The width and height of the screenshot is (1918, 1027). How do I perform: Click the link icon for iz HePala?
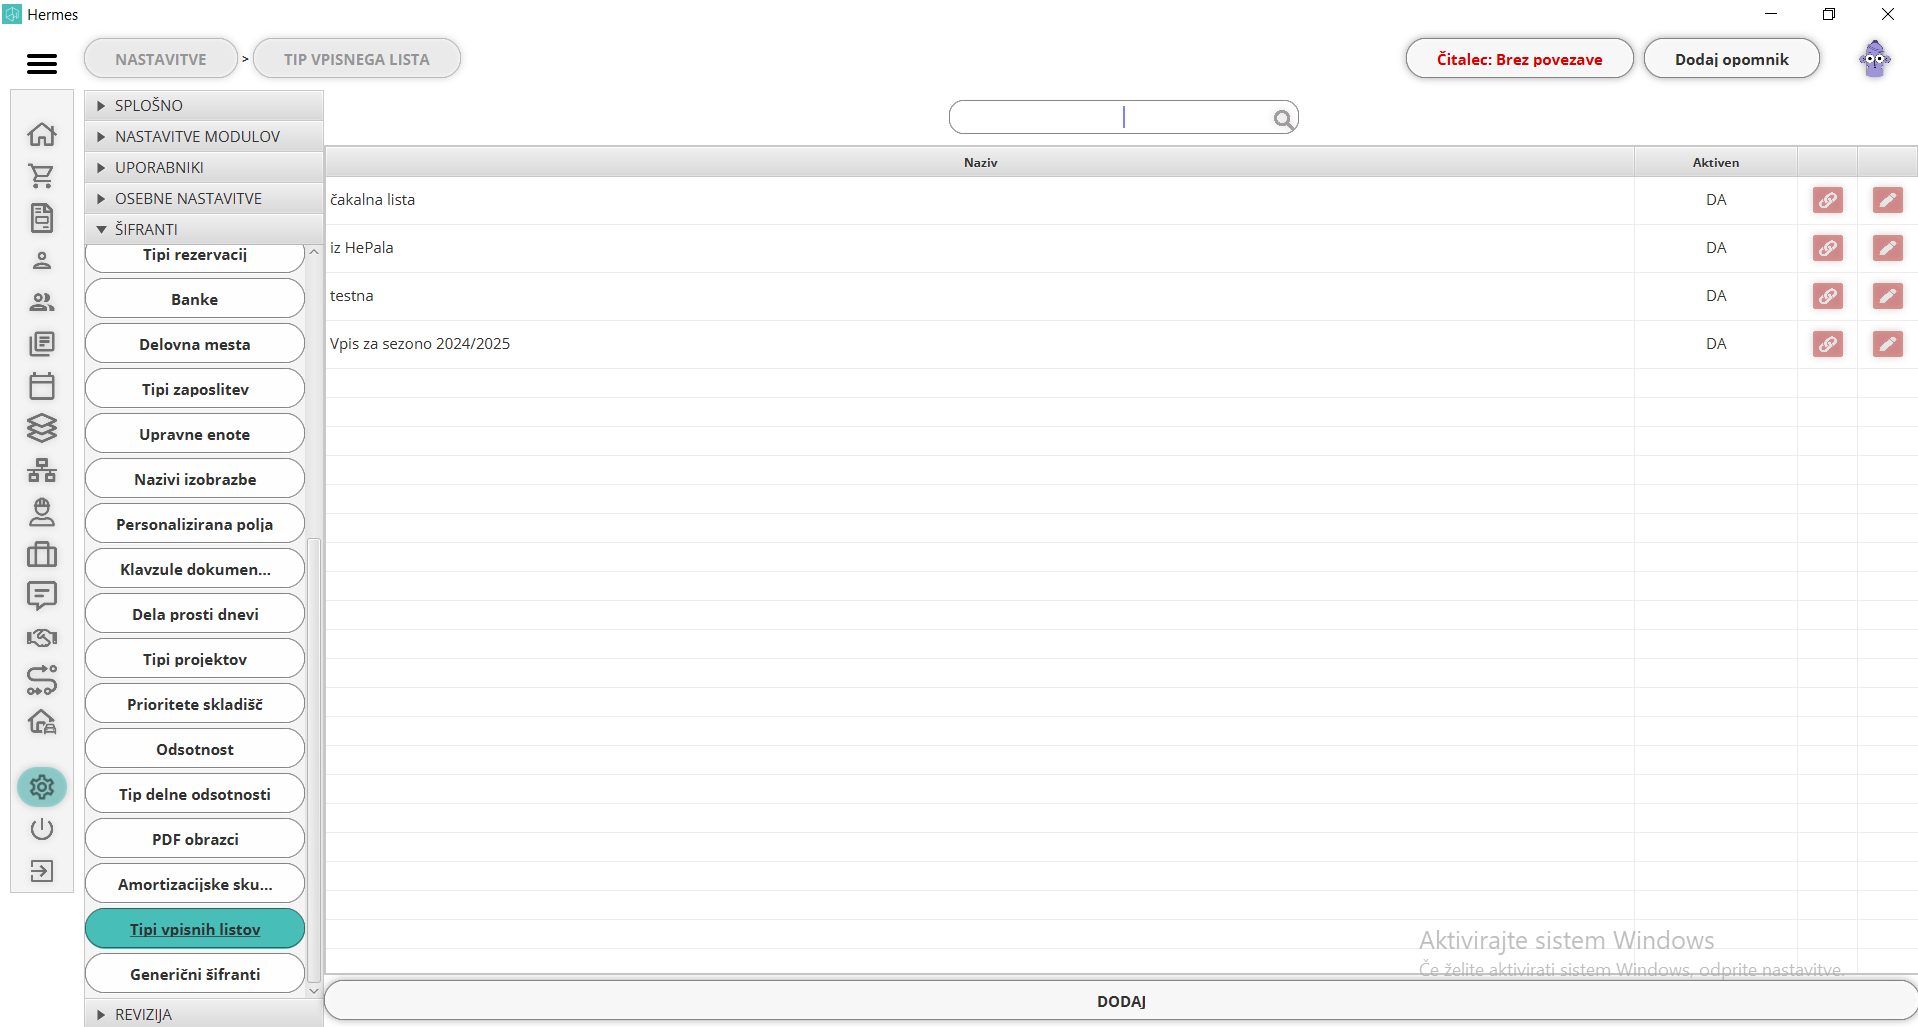point(1827,248)
